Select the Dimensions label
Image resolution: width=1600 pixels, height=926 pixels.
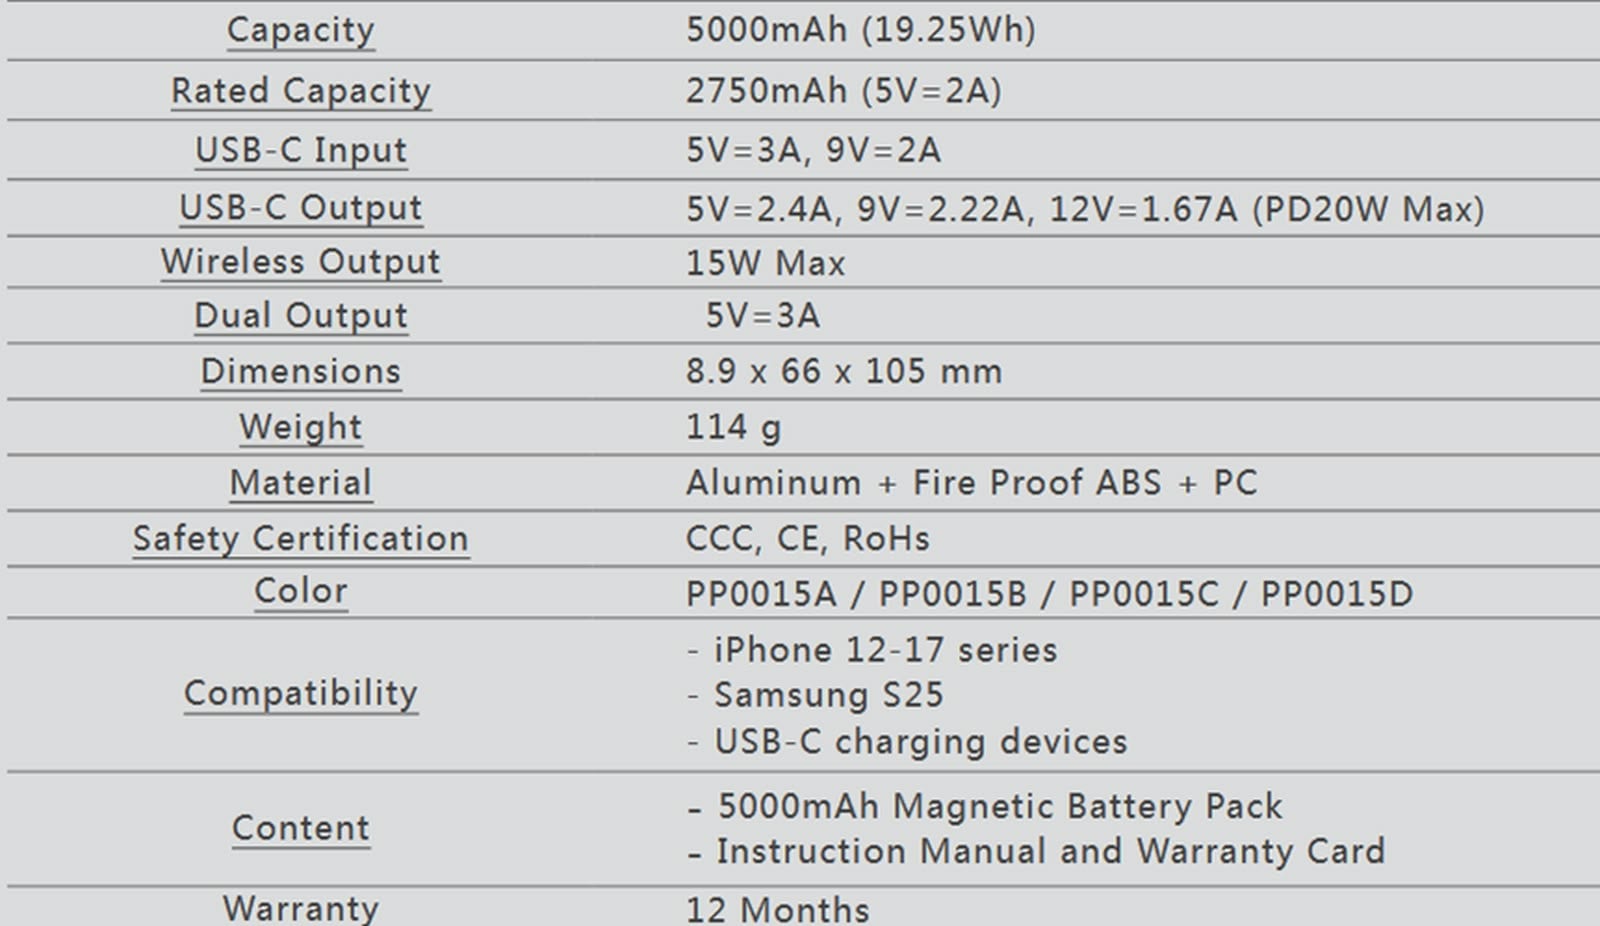[300, 372]
